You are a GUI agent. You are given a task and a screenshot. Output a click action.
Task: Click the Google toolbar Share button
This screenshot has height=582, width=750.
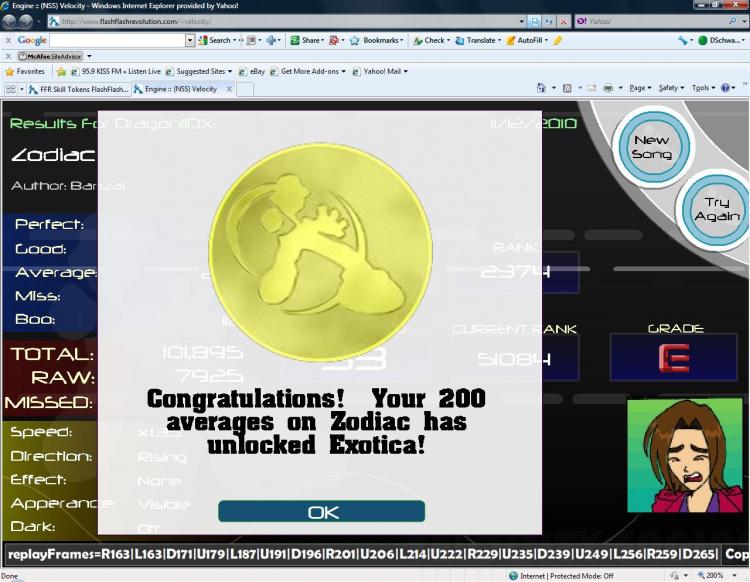[x=307, y=41]
